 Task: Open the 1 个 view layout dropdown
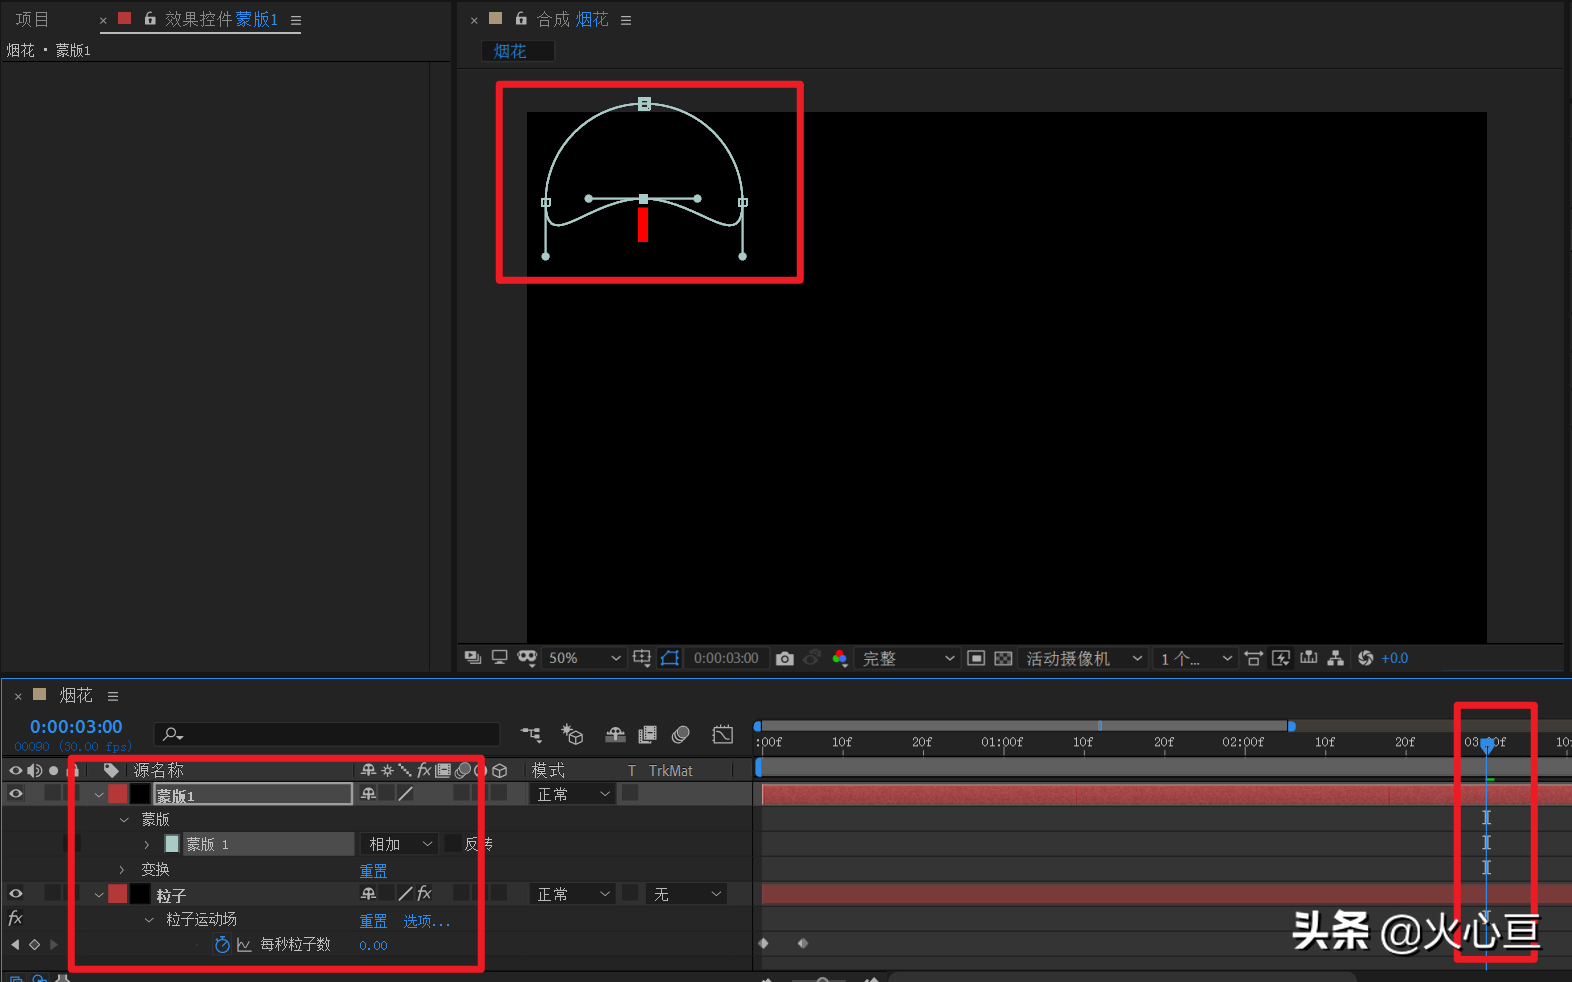(1196, 658)
